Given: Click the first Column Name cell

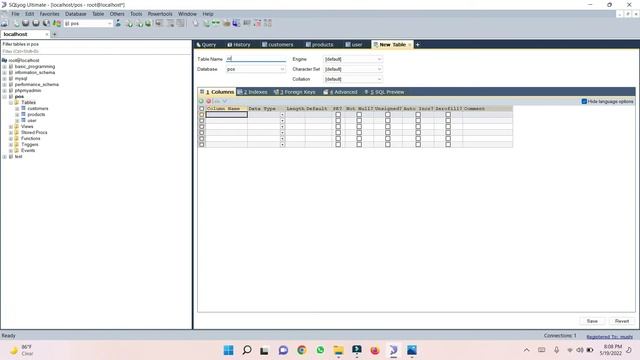Looking at the screenshot, I should click(227, 115).
